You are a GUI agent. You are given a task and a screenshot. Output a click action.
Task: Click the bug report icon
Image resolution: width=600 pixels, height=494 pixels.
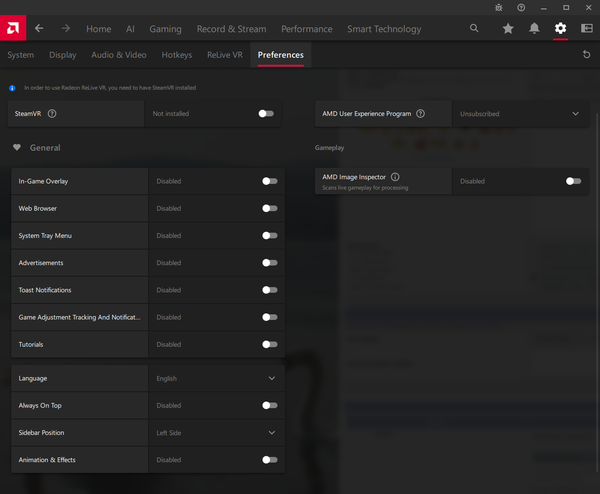tap(499, 8)
